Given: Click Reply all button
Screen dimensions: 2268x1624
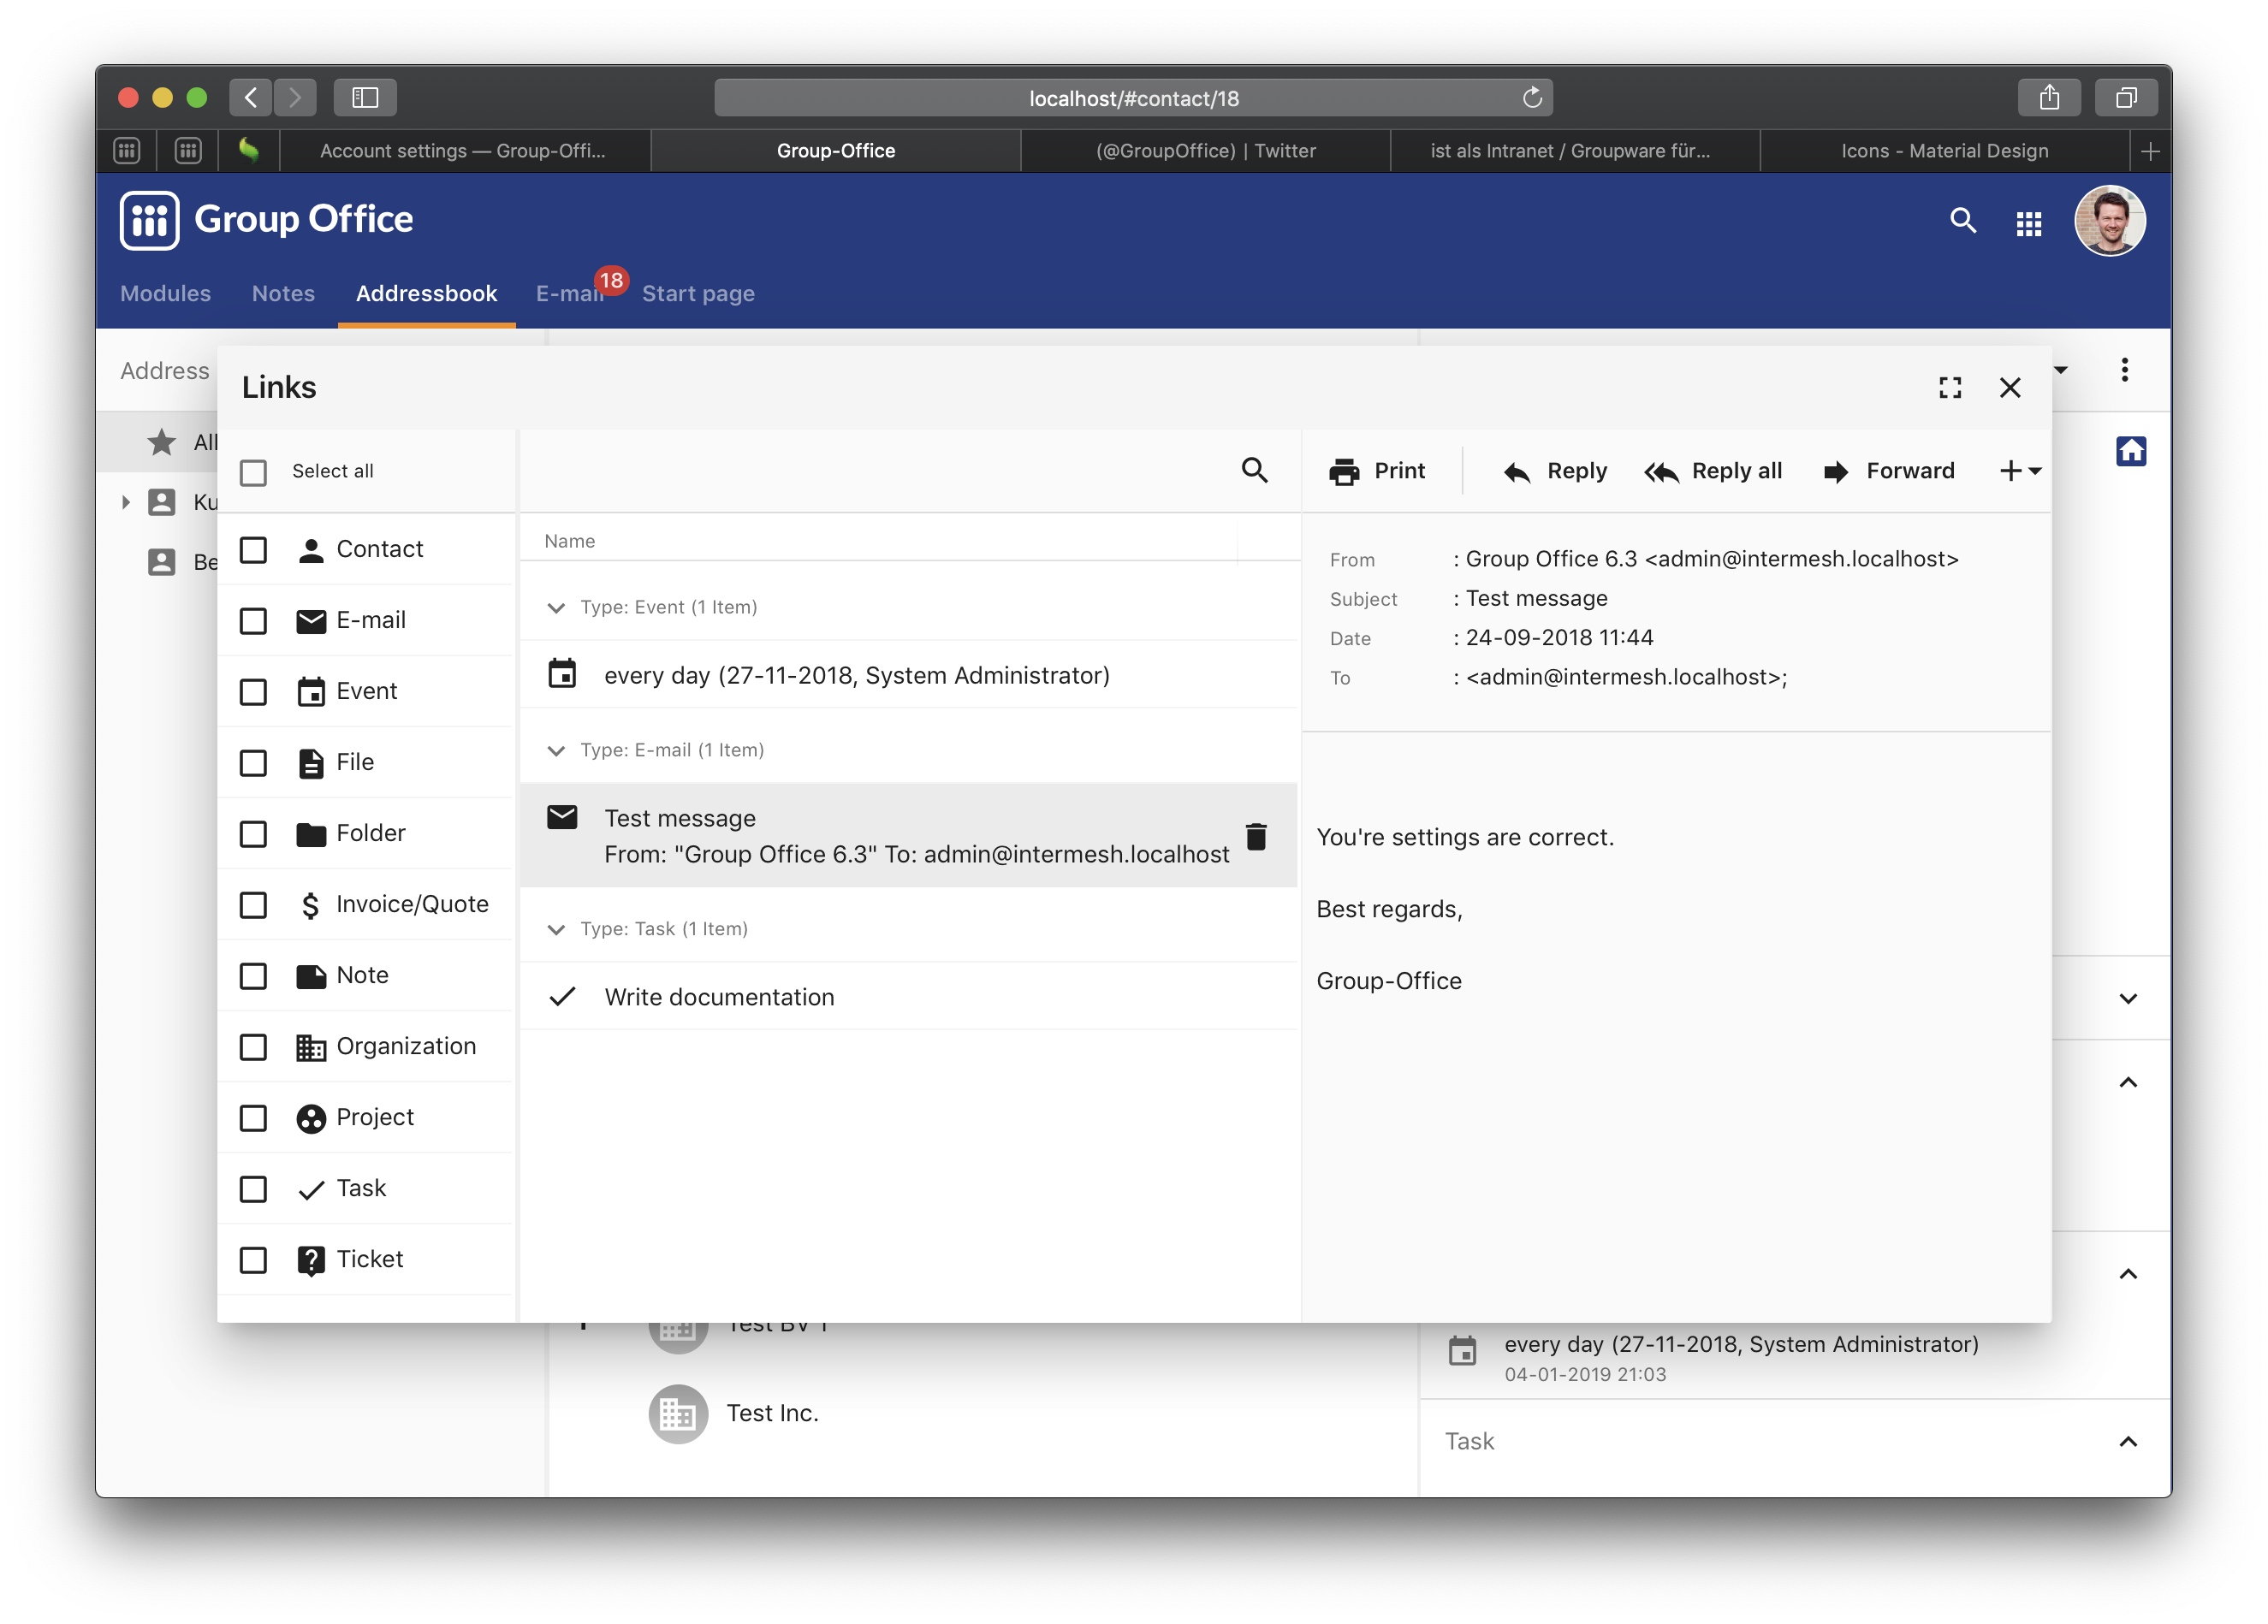Looking at the screenshot, I should pos(1713,471).
